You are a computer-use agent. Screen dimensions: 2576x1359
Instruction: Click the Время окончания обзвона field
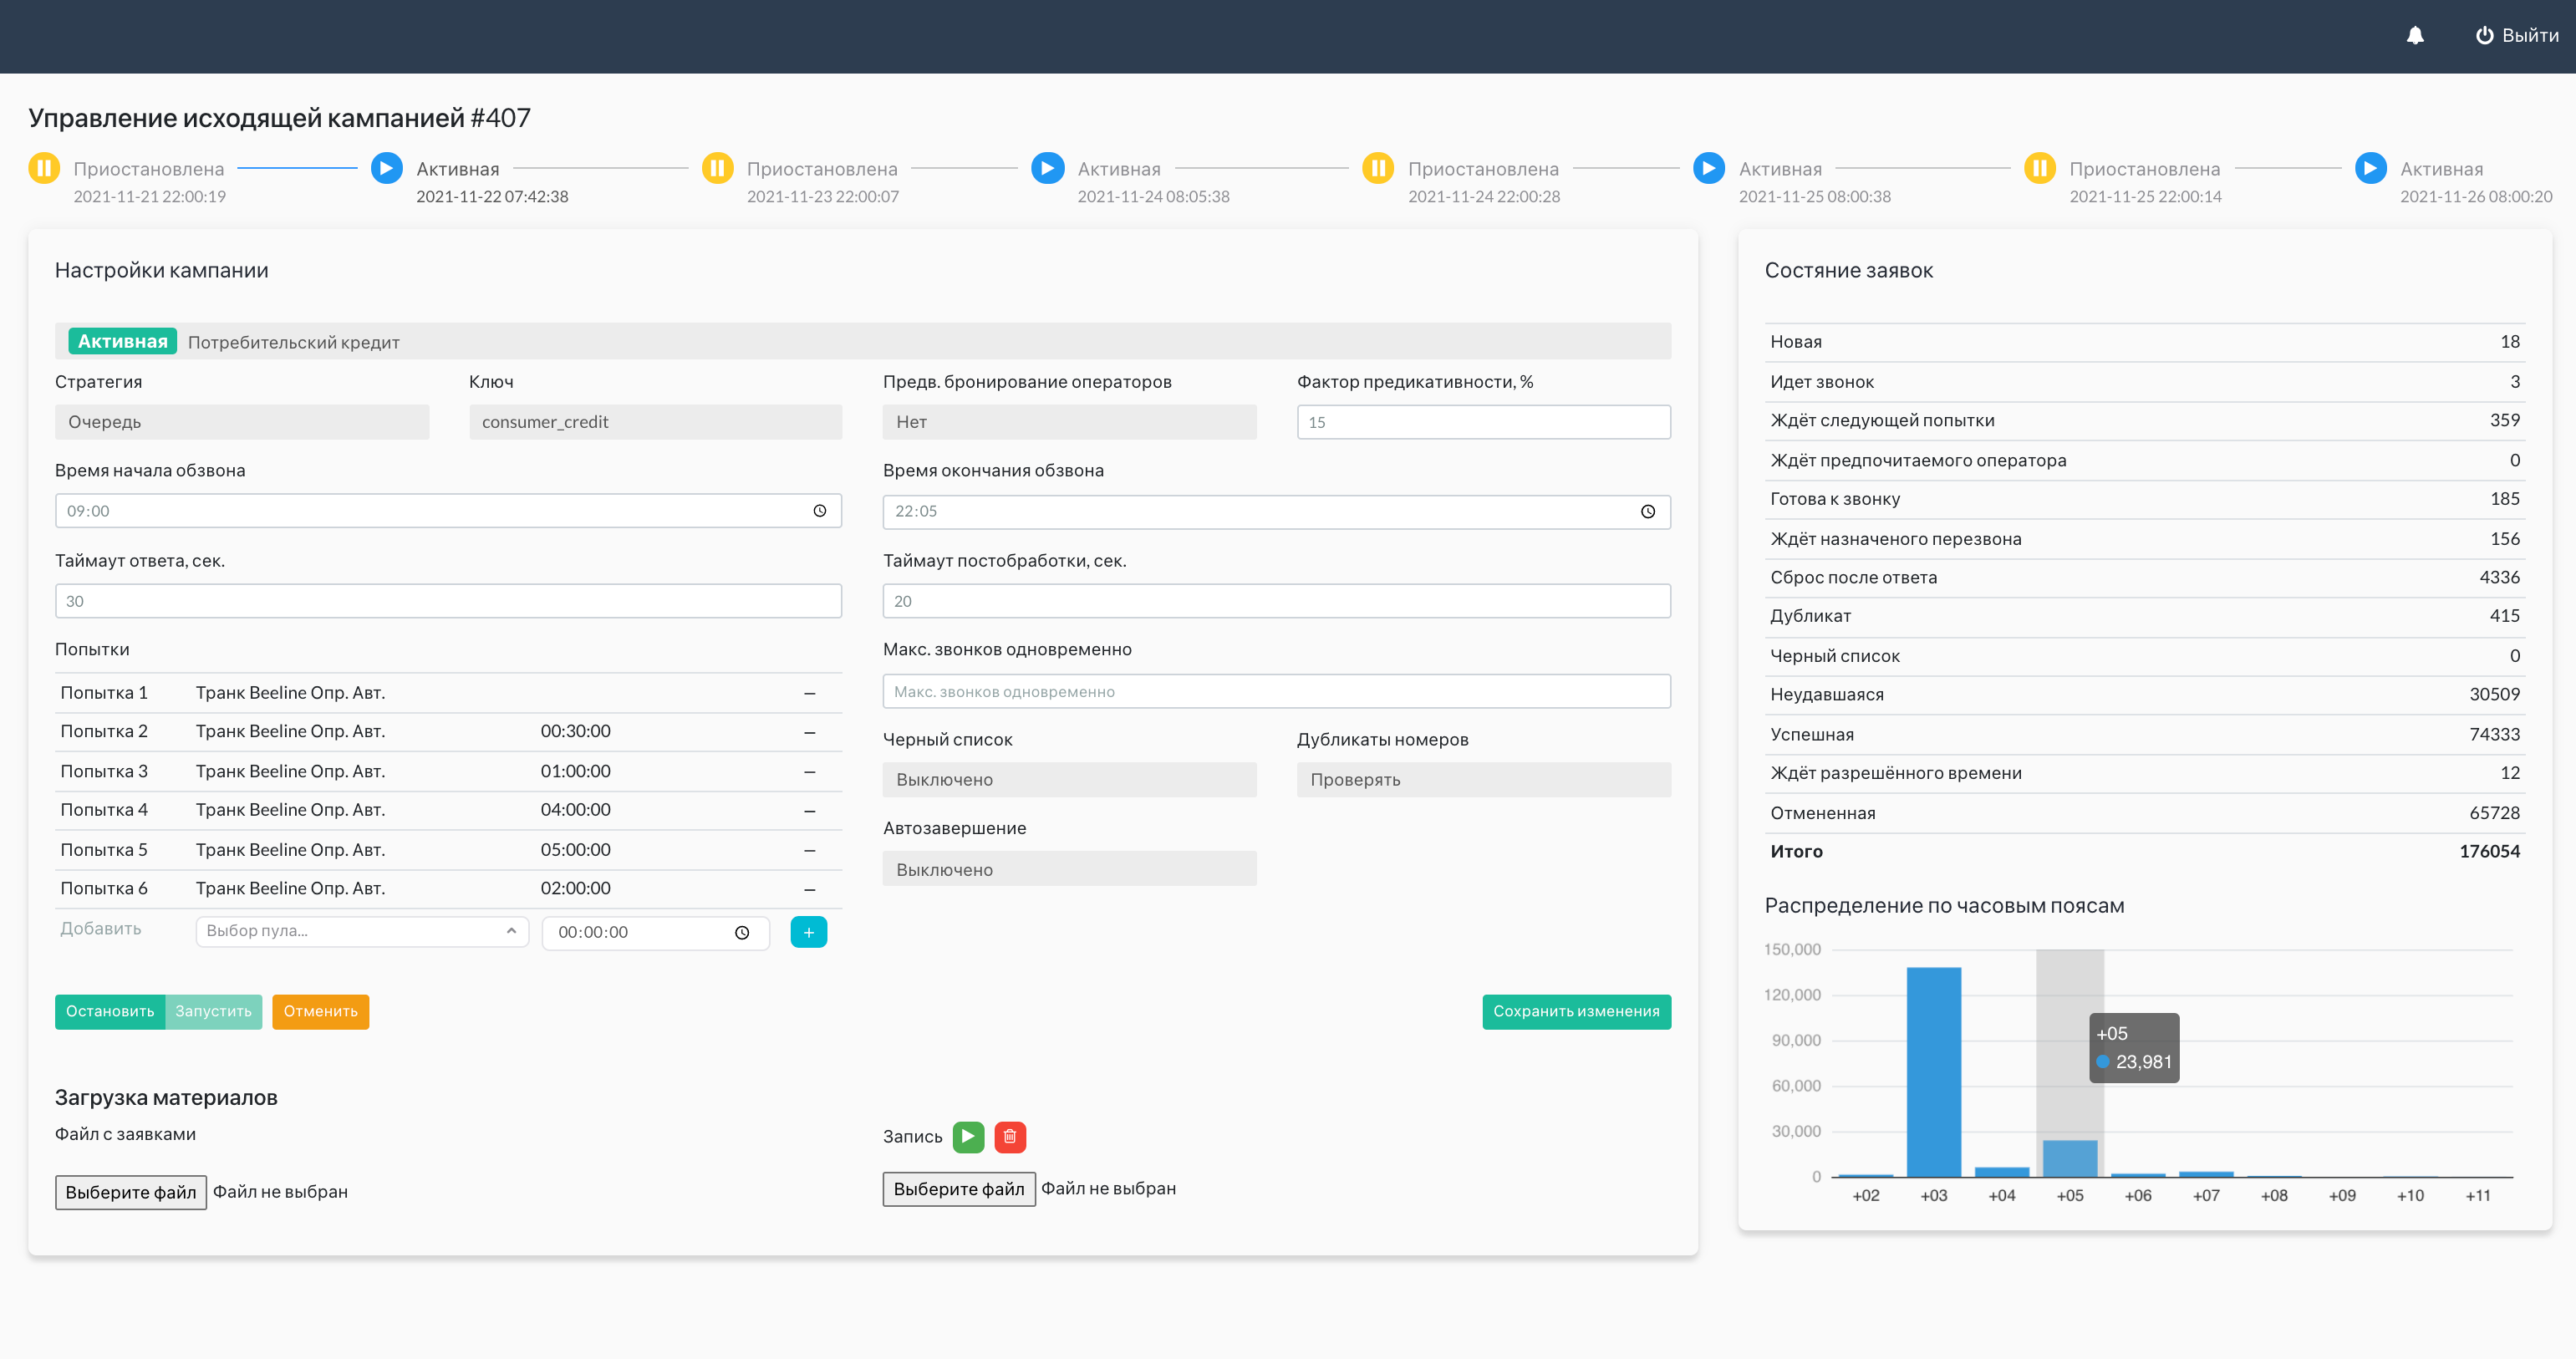(x=1277, y=511)
